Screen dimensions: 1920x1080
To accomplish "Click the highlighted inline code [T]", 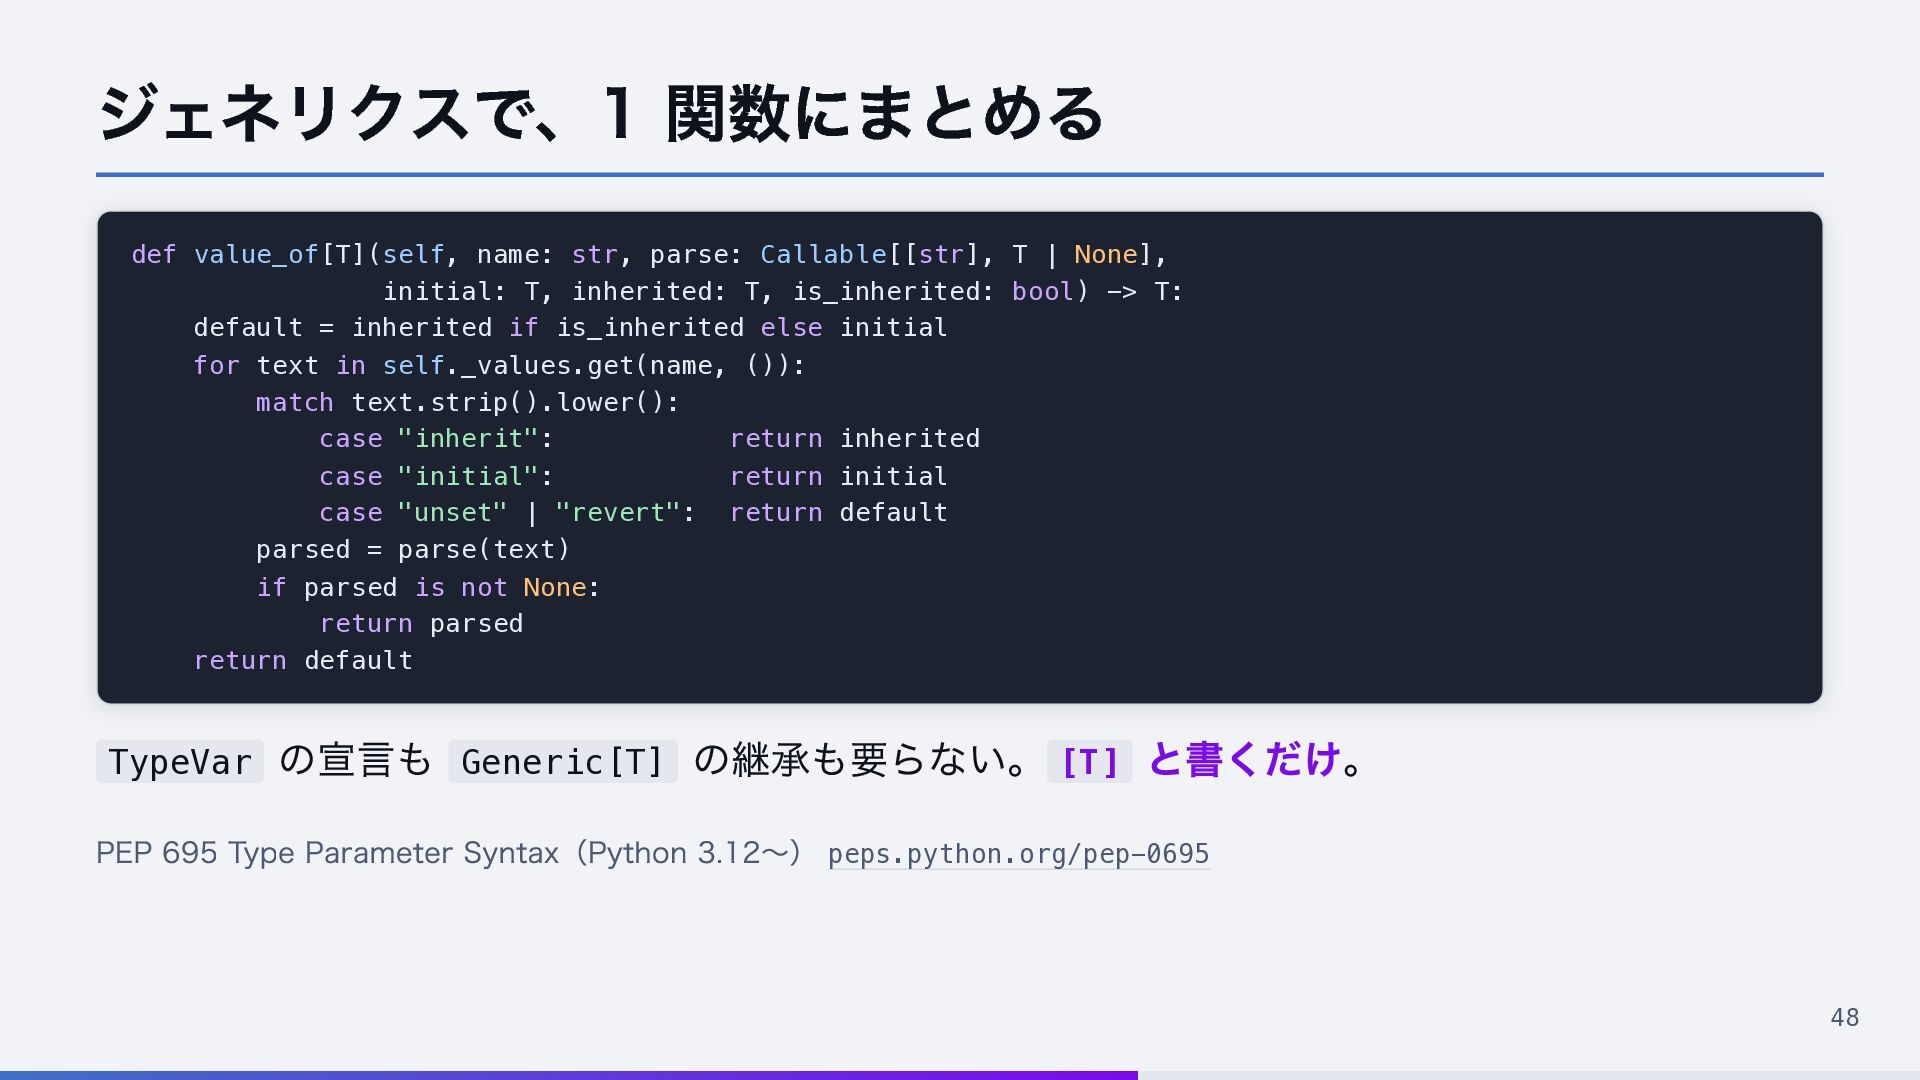I will tap(1089, 762).
